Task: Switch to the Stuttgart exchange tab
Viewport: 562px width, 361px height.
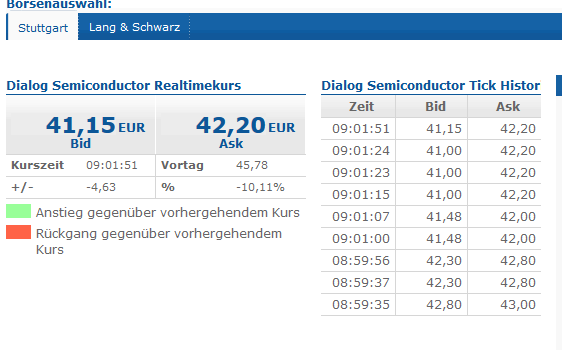Action: pyautogui.click(x=43, y=27)
